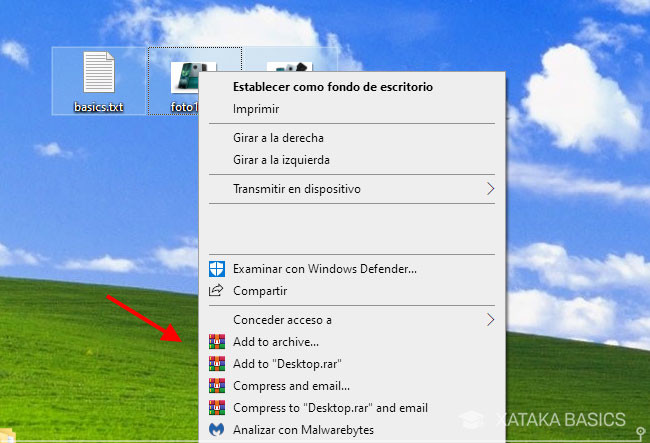Click WinRAR icon beside Compress and email
650x443 pixels.
click(216, 386)
